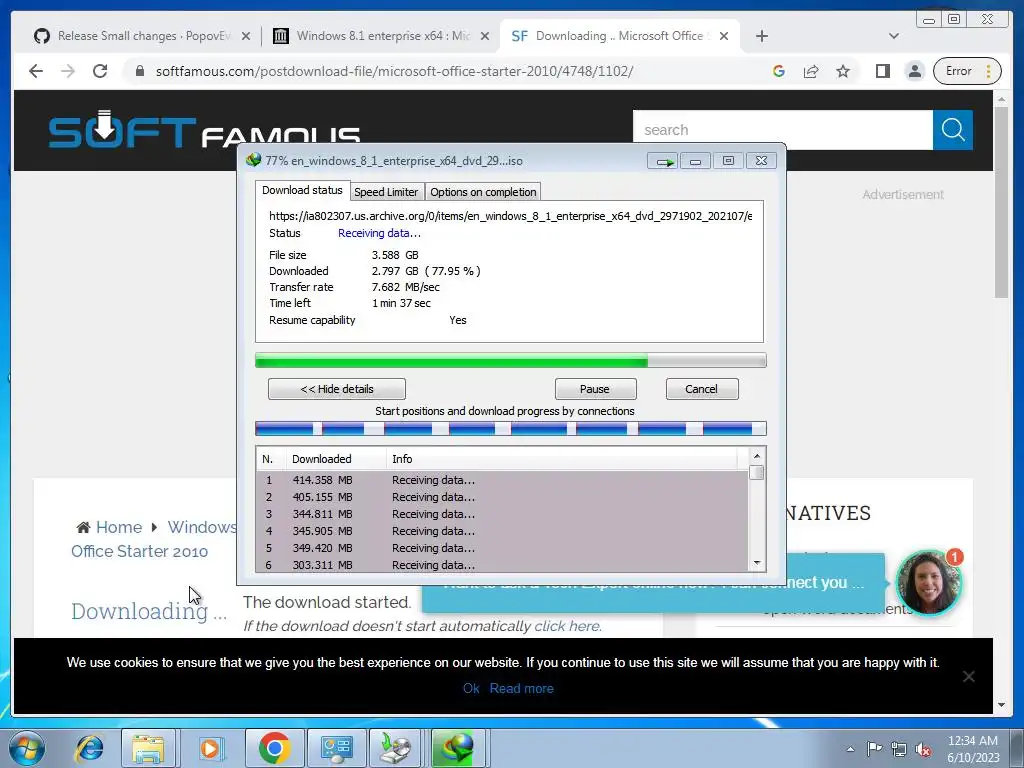
Task: Click the taskbar clock showing 12:34 AM
Action: coord(973,749)
